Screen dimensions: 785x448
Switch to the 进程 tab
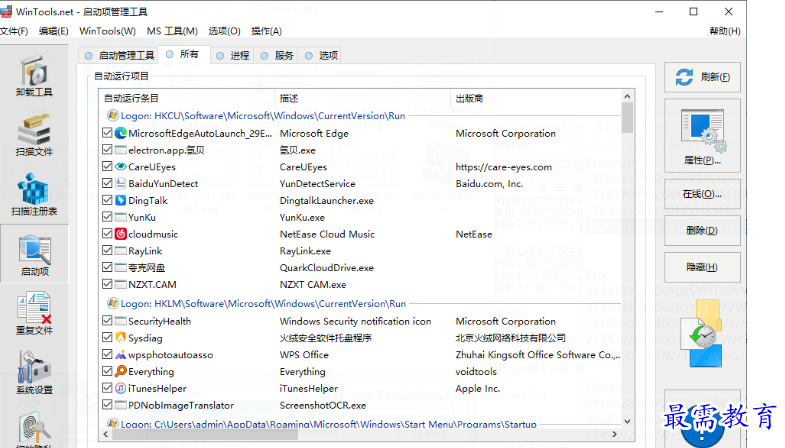point(232,56)
